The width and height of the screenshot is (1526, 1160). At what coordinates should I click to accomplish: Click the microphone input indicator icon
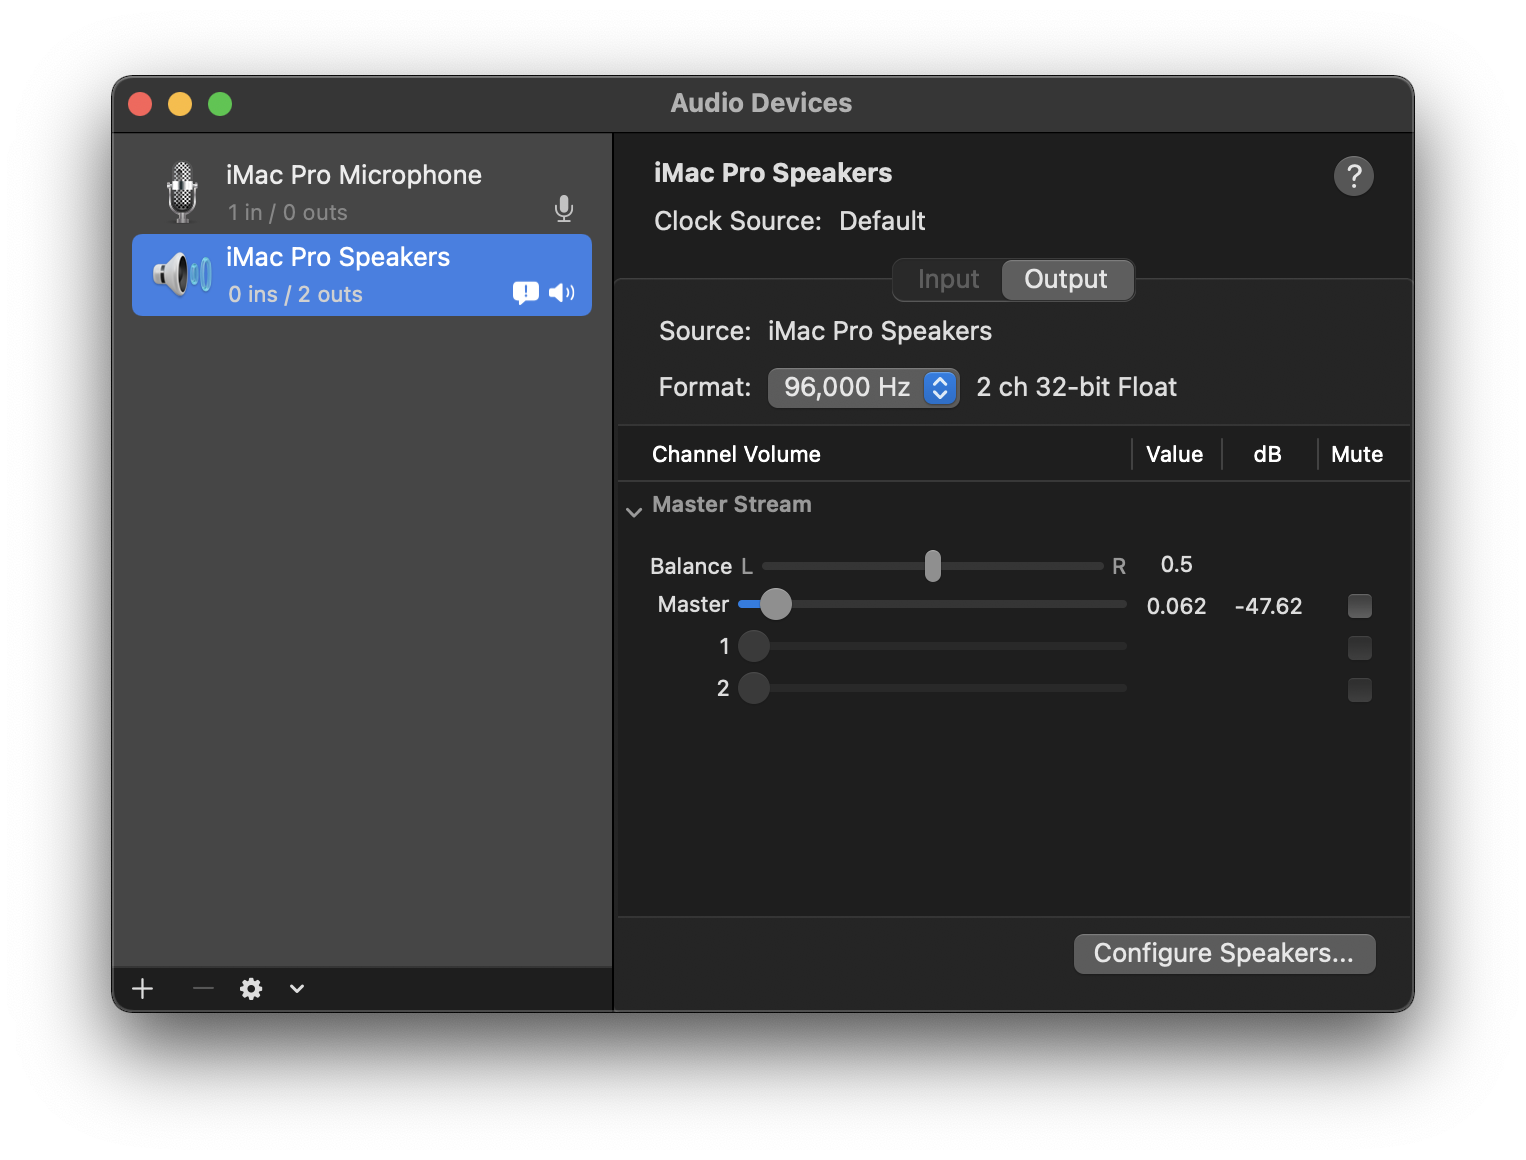pyautogui.click(x=564, y=208)
